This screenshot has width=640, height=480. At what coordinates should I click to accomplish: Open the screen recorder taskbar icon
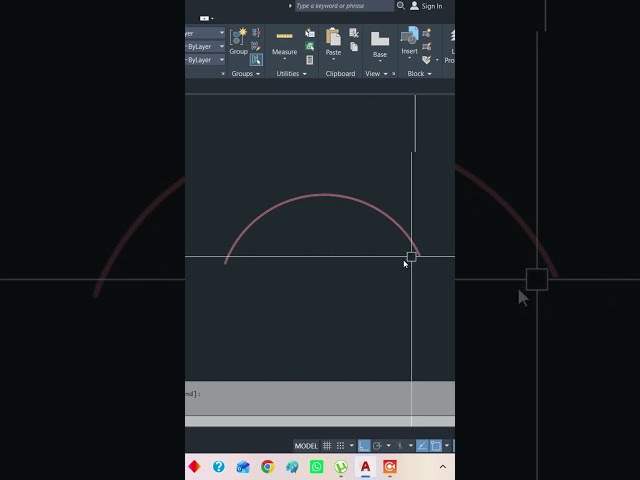390,466
